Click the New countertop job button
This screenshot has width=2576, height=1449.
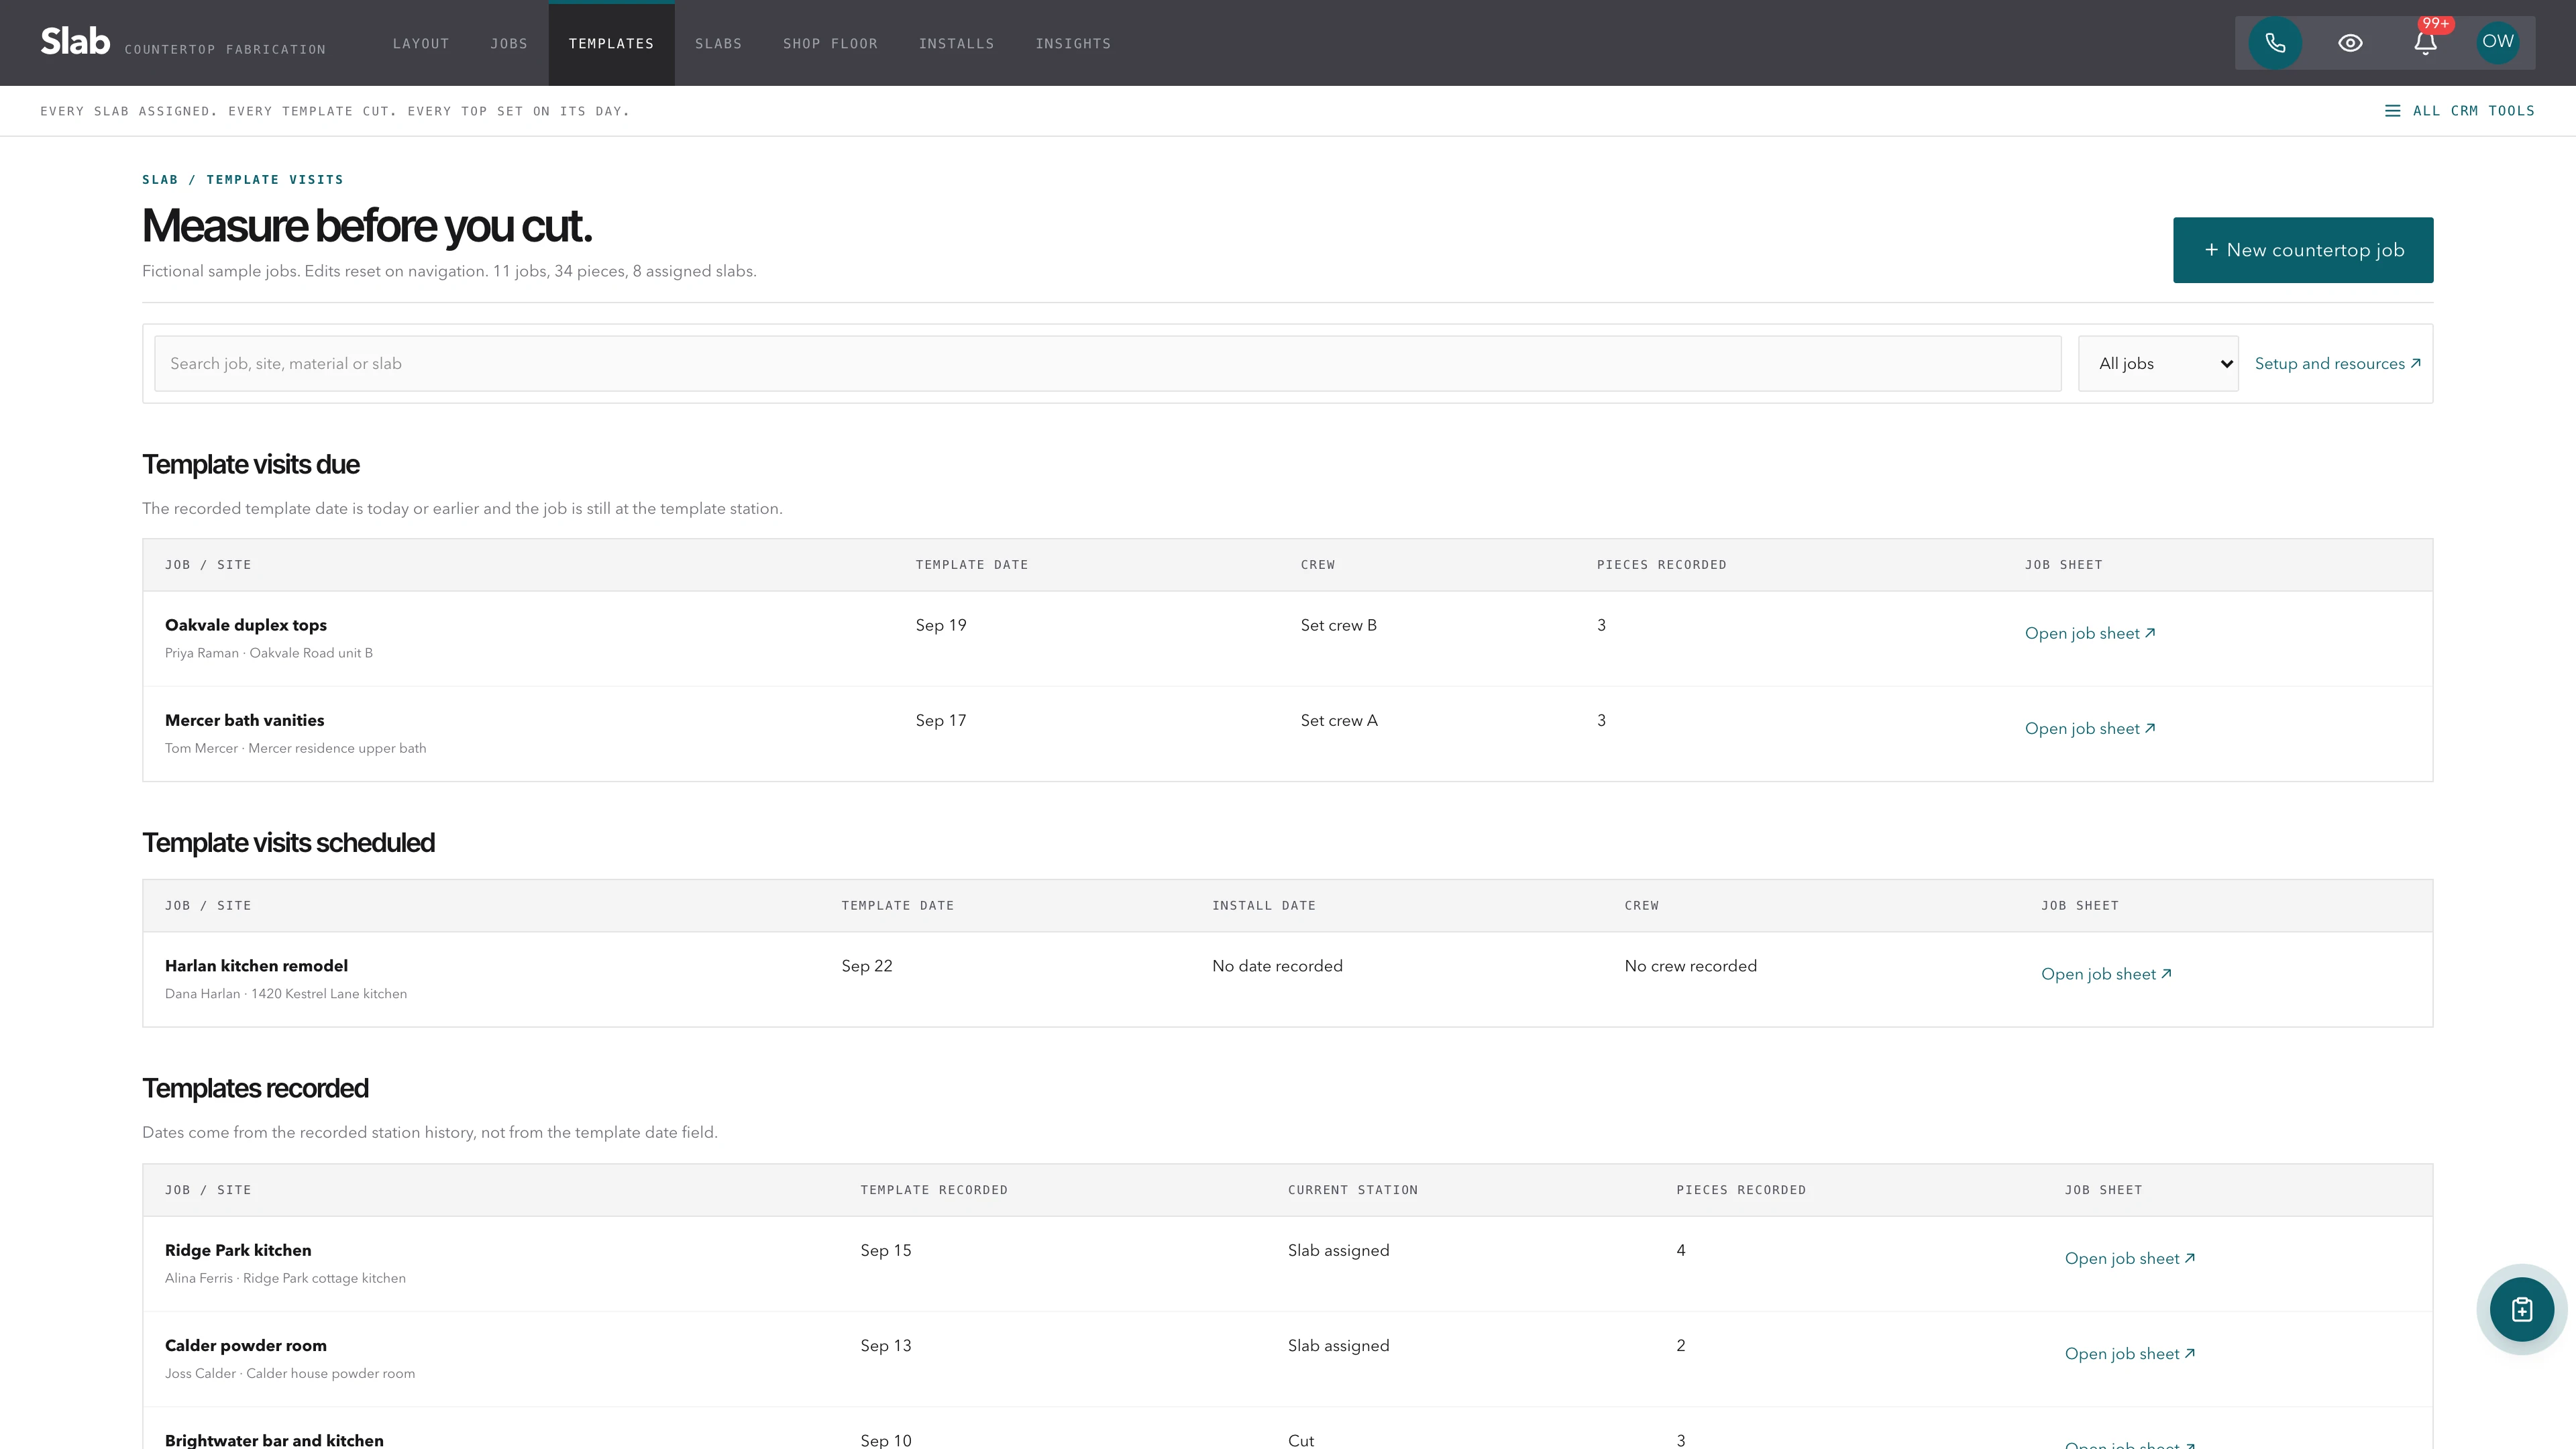click(x=2303, y=250)
